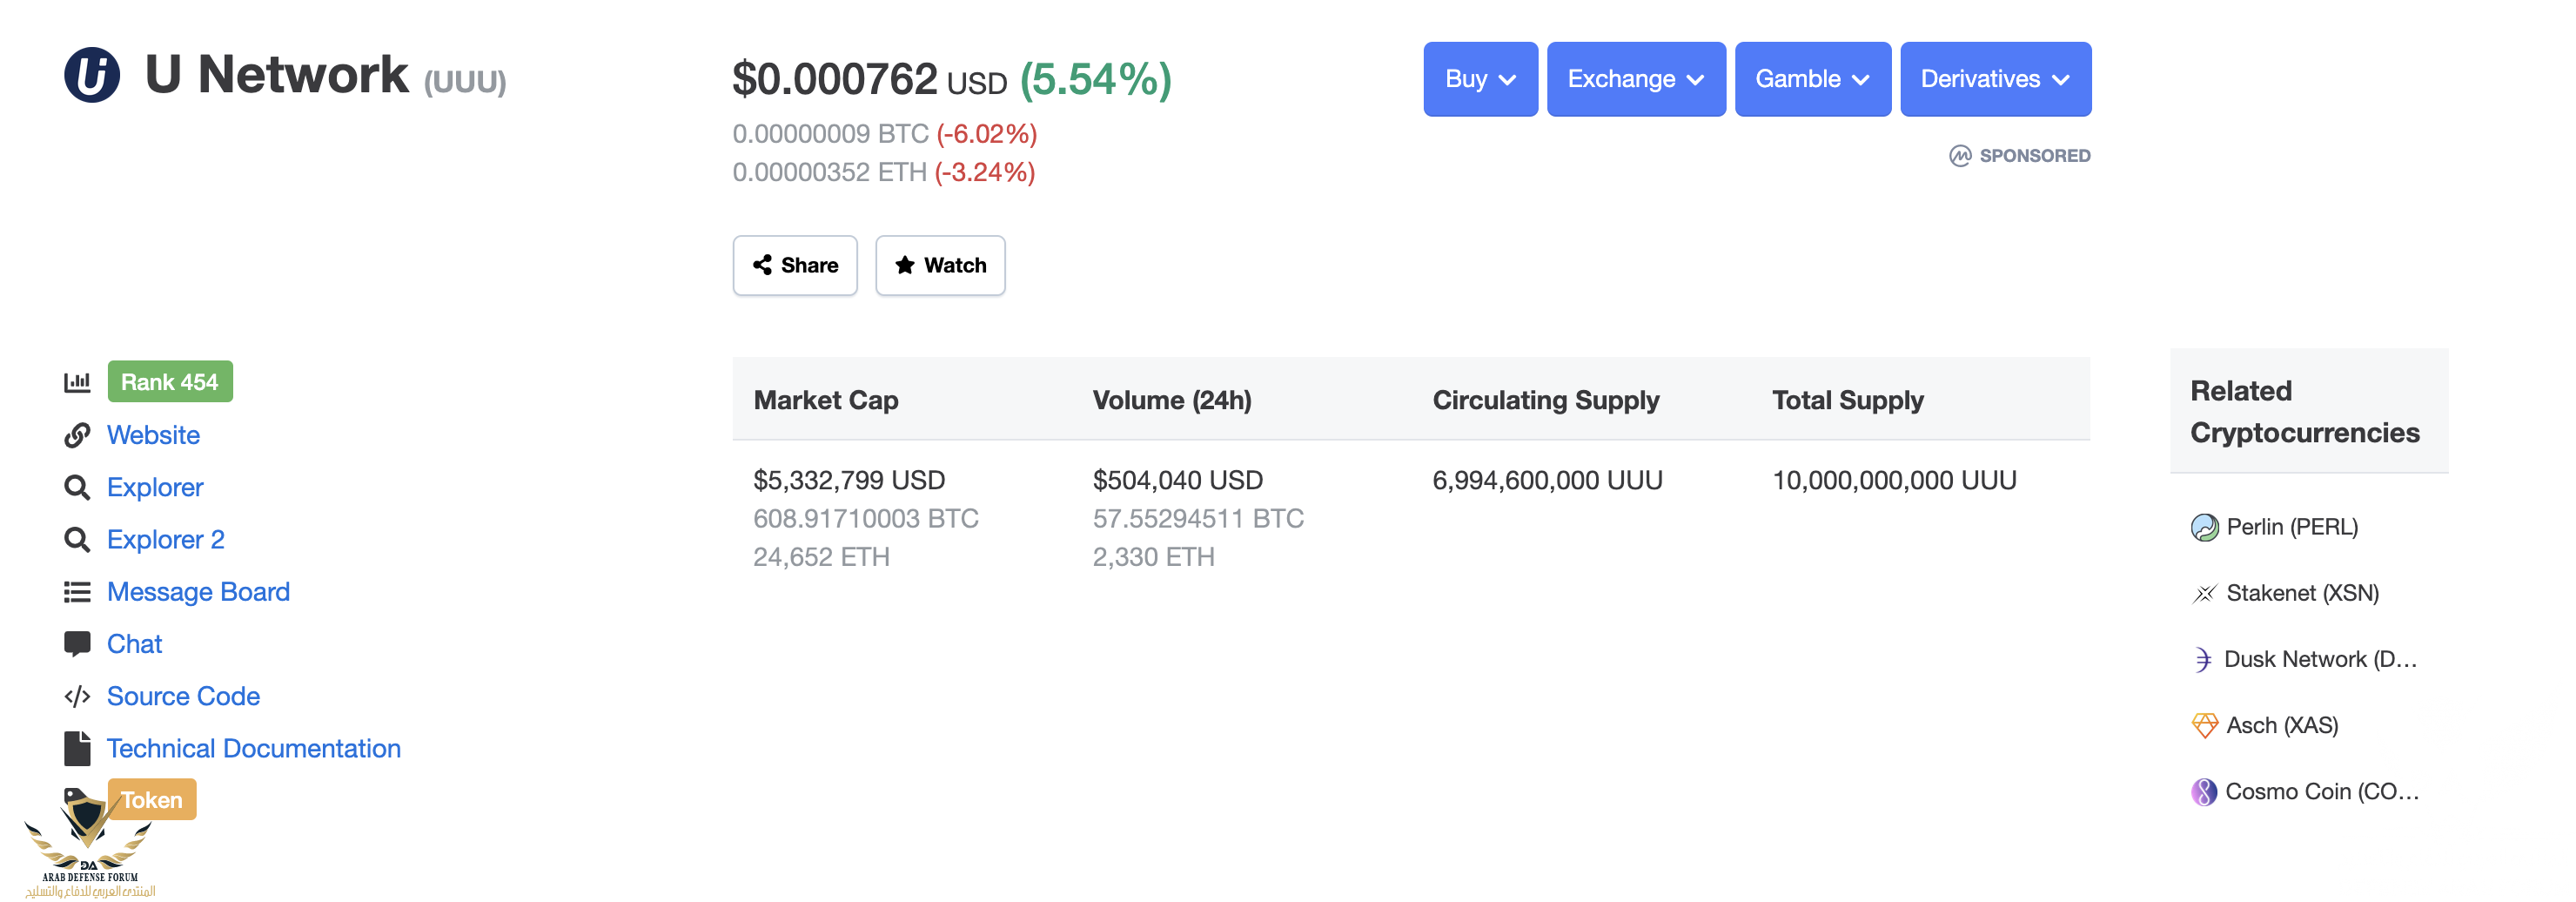This screenshot has height=902, width=2576.
Task: Click the green Rank 454 badge
Action: (x=169, y=382)
